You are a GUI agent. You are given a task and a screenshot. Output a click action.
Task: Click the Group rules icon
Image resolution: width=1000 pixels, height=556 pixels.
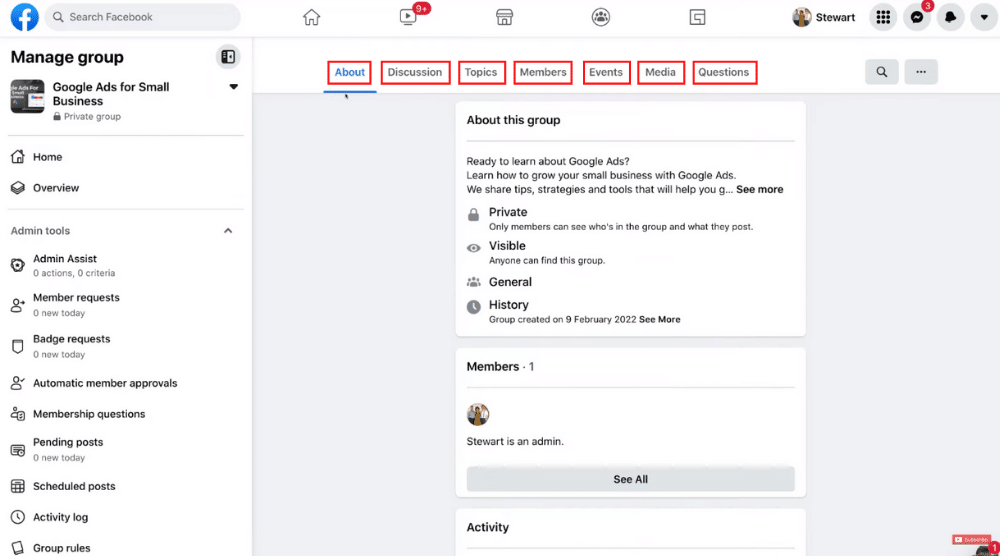click(18, 548)
